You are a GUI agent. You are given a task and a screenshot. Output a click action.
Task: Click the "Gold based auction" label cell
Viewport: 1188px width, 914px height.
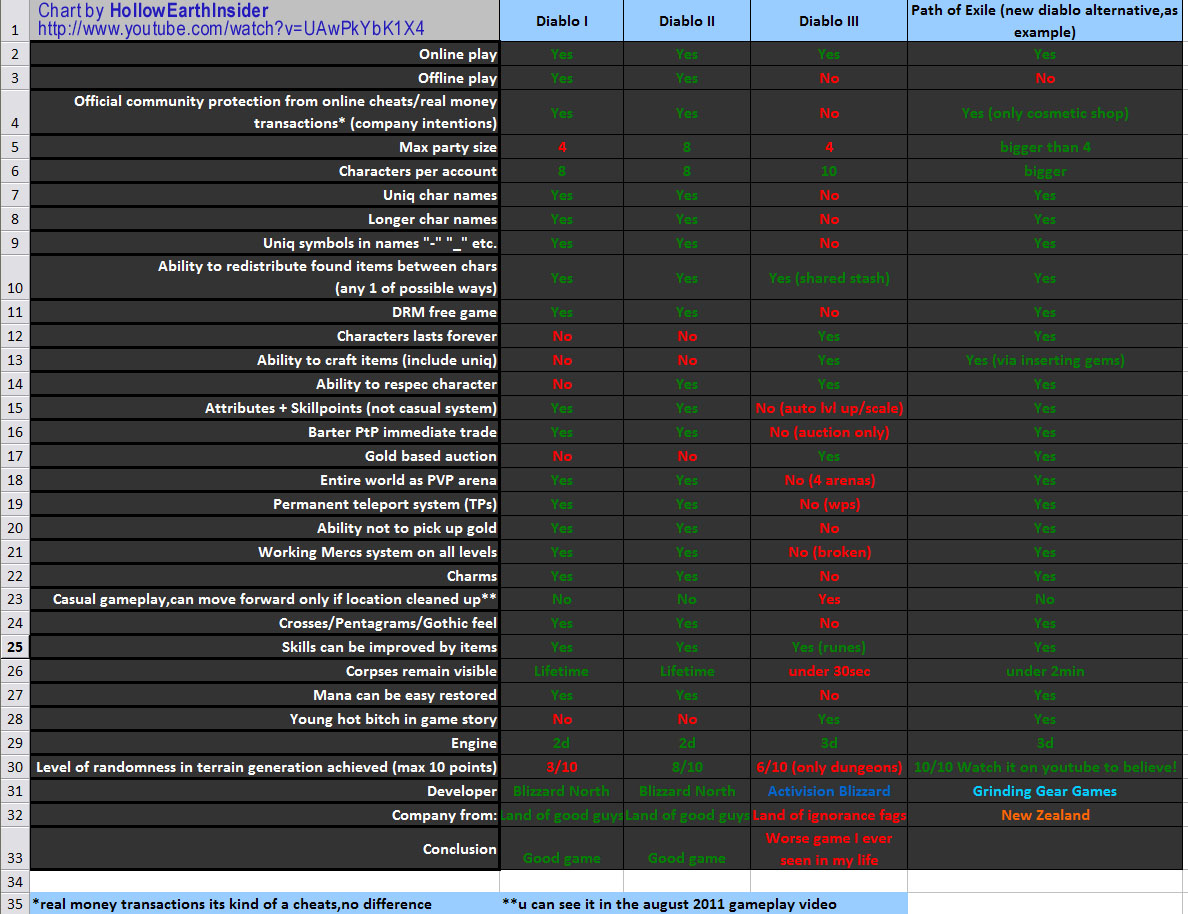pyautogui.click(x=264, y=456)
